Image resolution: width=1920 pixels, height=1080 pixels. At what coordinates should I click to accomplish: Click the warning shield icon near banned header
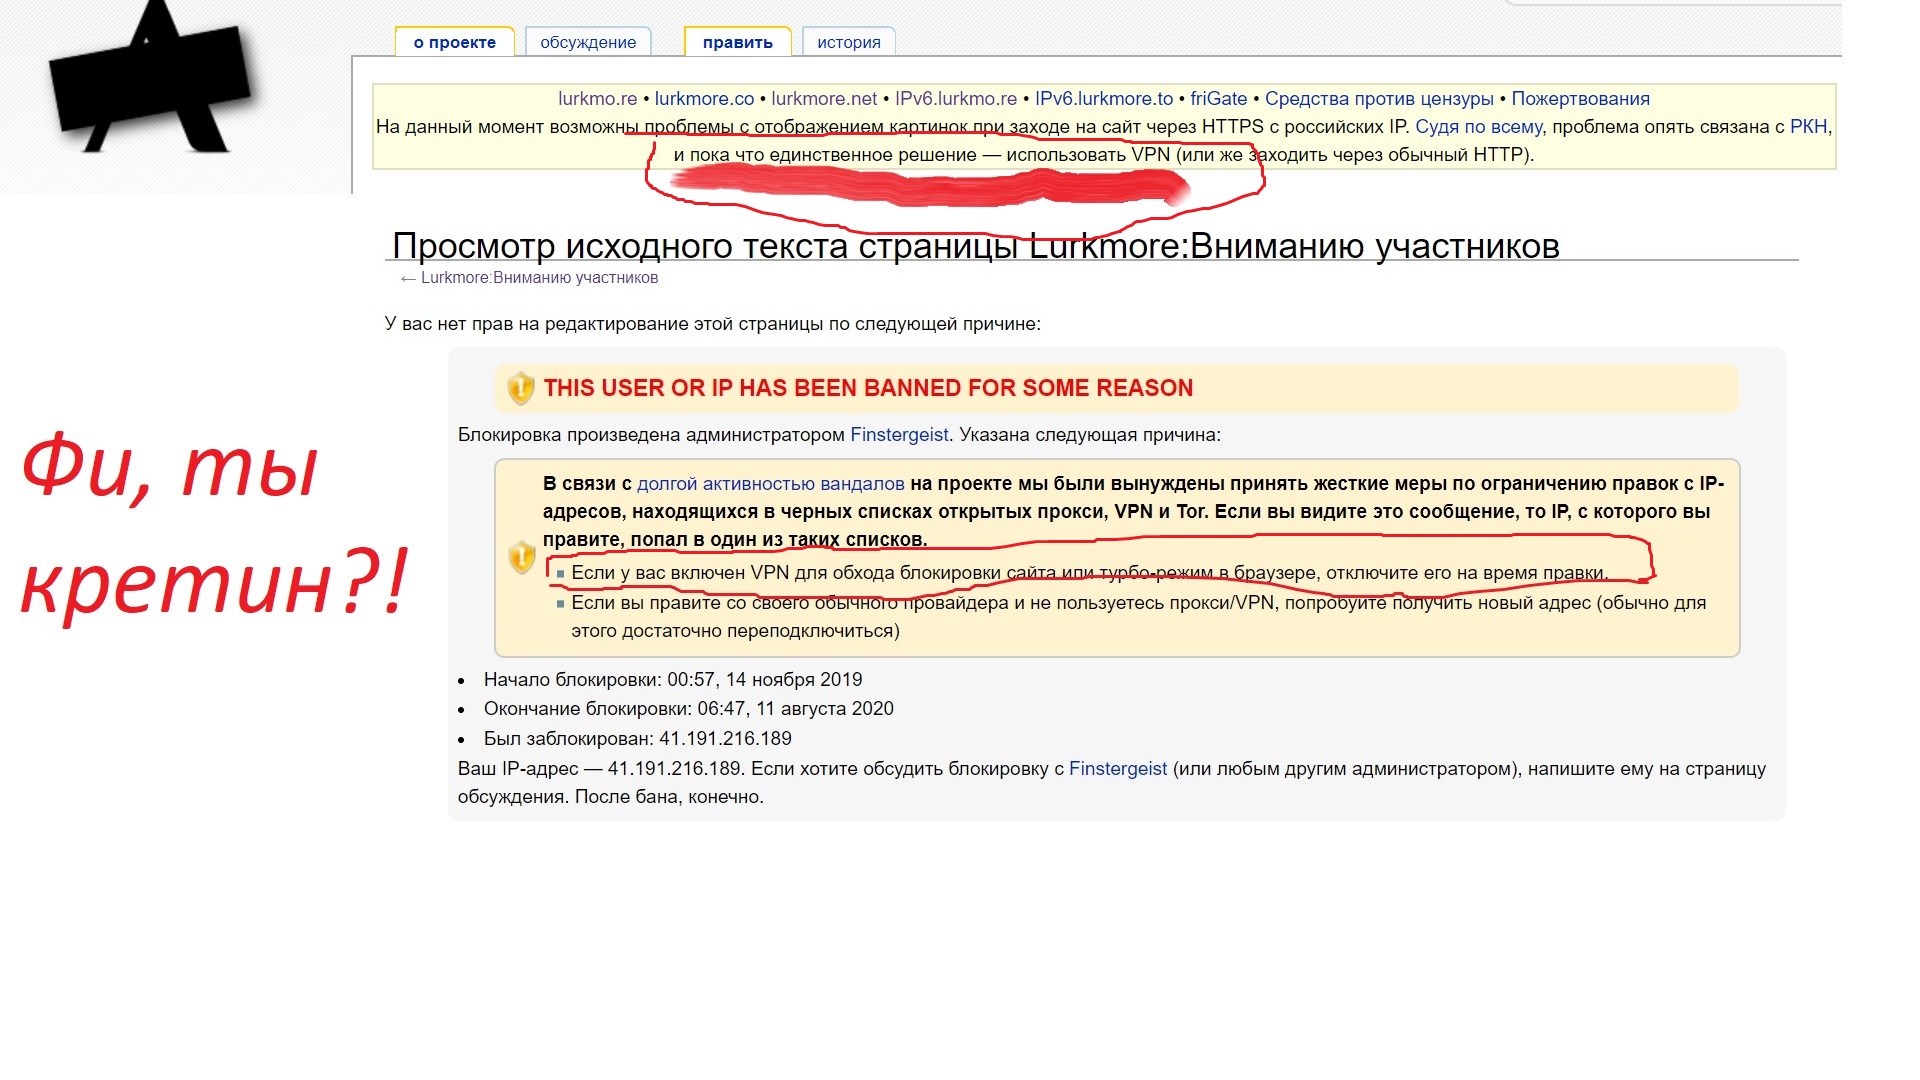pos(521,388)
